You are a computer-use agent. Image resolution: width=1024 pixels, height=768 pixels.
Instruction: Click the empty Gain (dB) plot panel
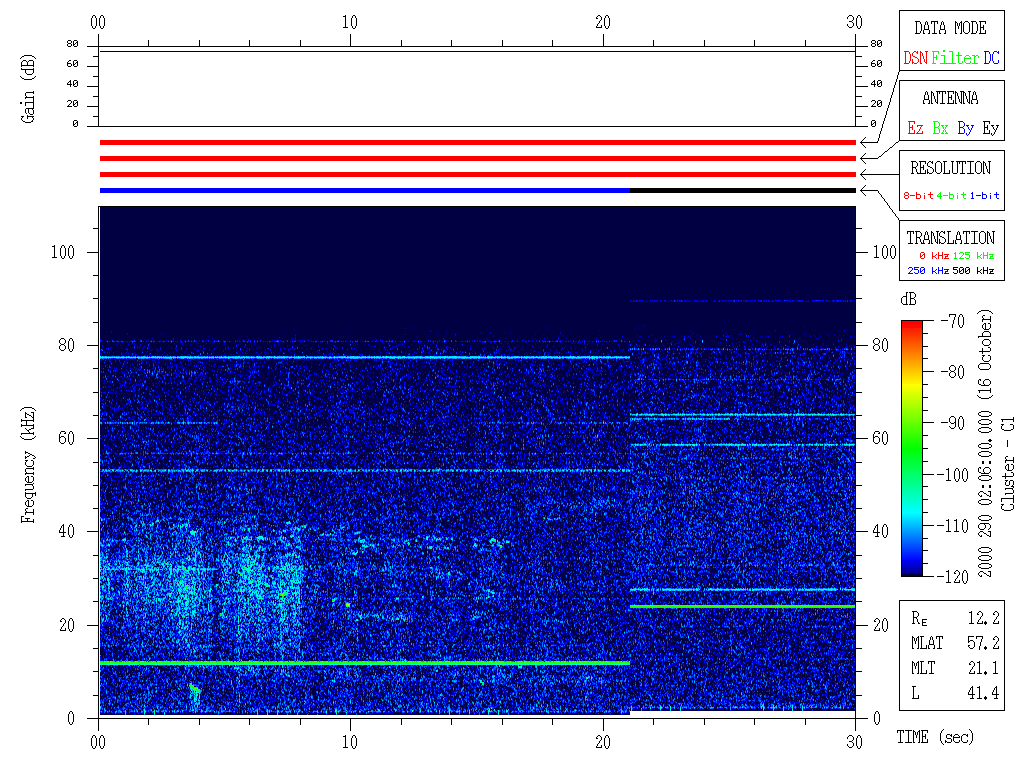tap(477, 88)
